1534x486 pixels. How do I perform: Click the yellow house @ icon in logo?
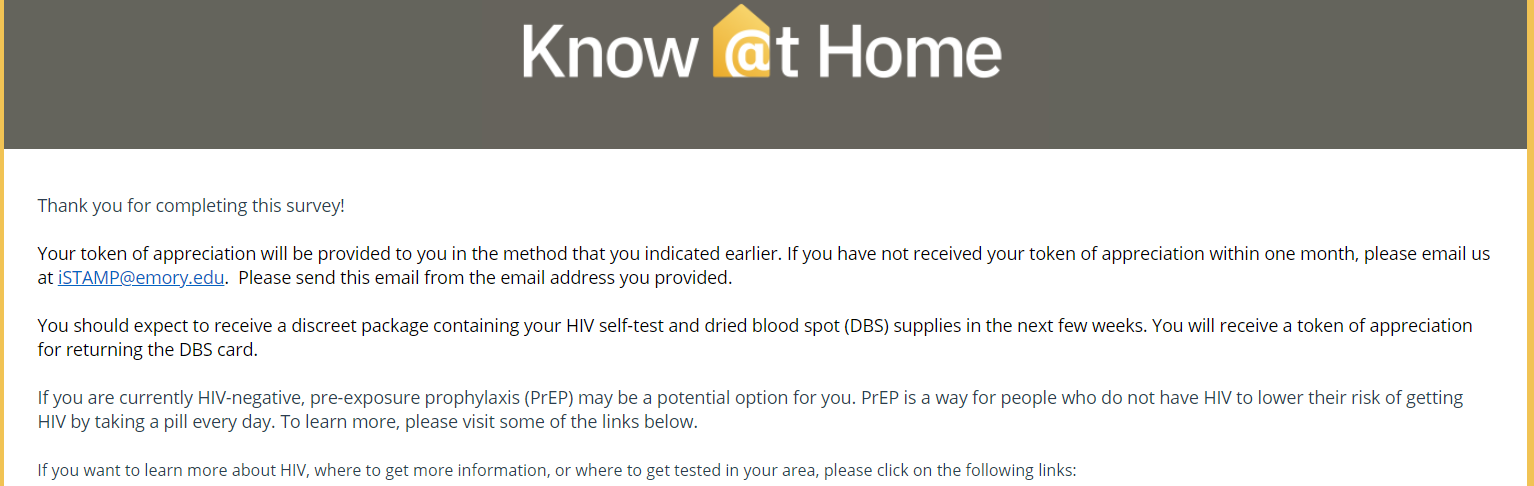(742, 44)
